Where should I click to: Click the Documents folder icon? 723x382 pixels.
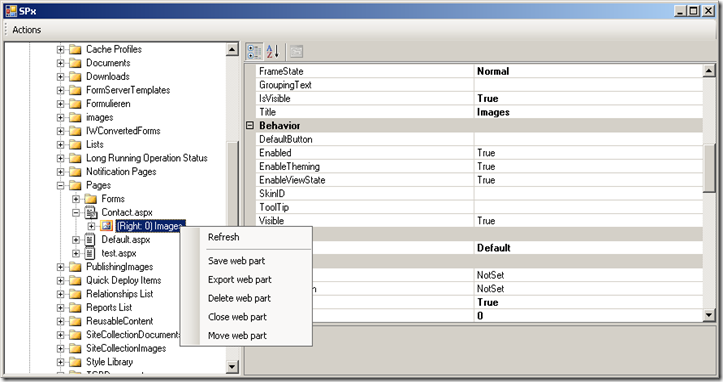75,63
